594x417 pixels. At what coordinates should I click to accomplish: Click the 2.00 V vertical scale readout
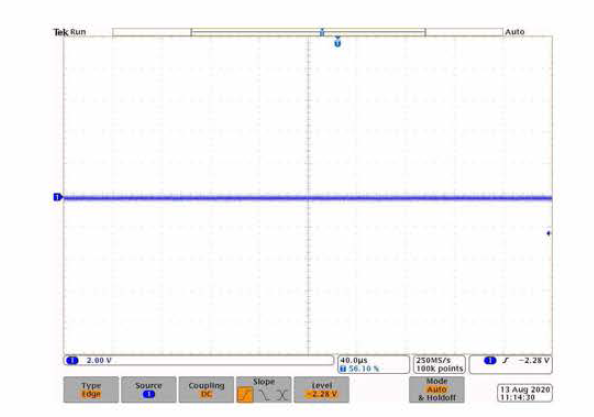99,360
